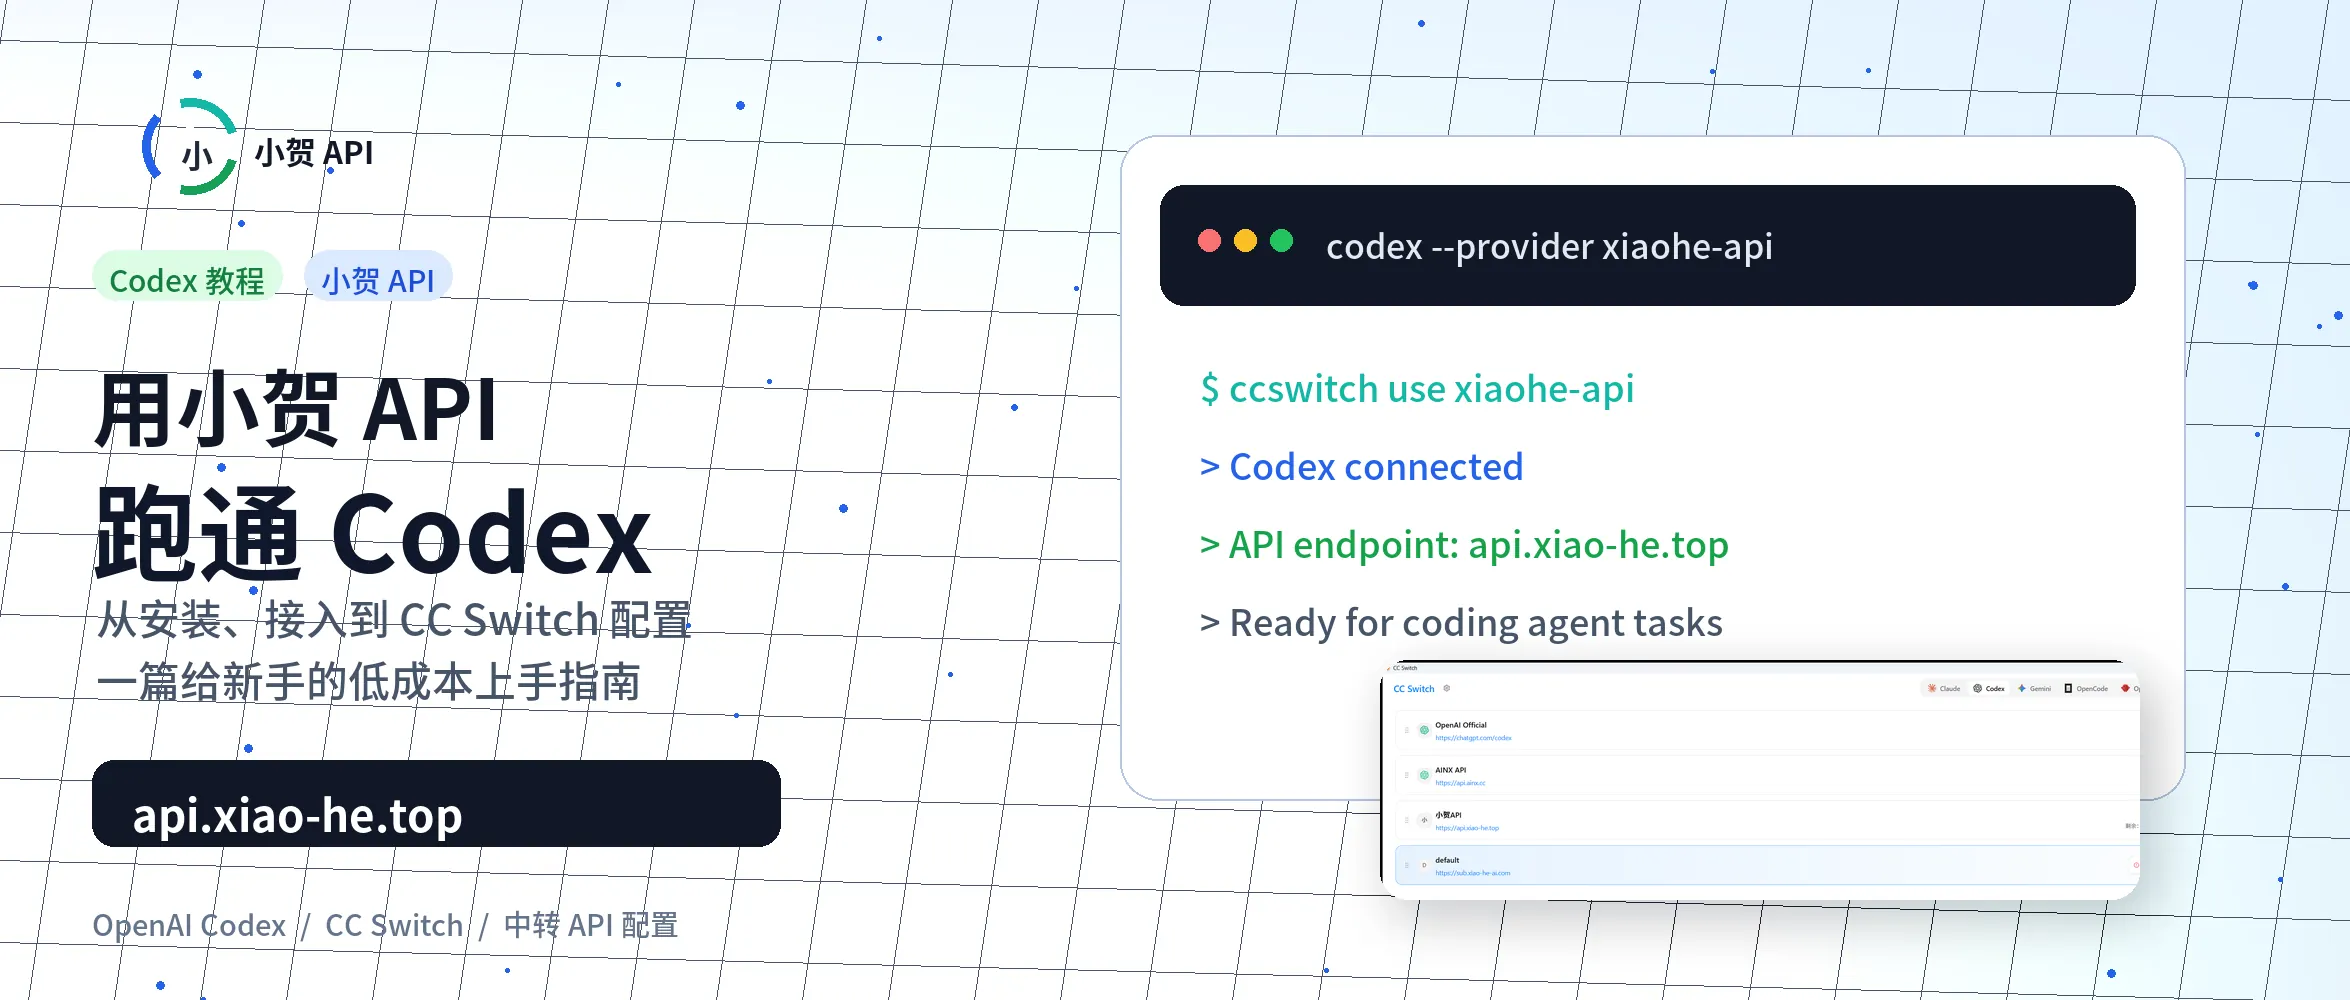Select the OpenCode tab
This screenshot has height=1000, width=2350.
[x=2086, y=688]
